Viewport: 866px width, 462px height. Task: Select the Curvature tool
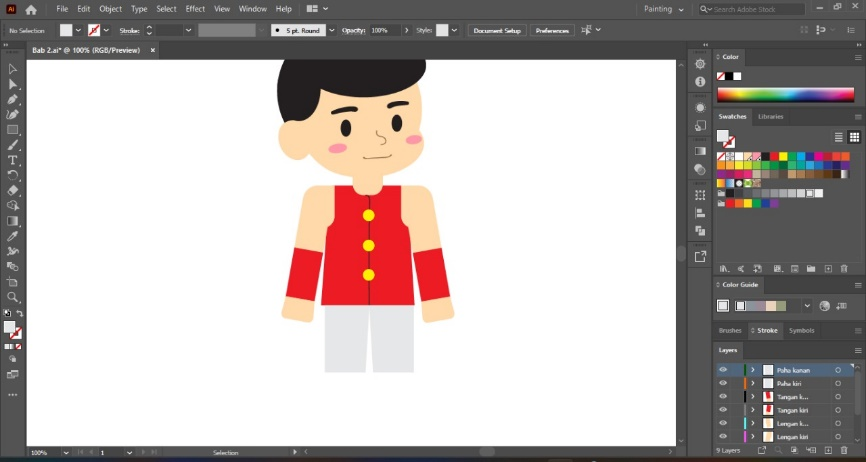click(12, 114)
